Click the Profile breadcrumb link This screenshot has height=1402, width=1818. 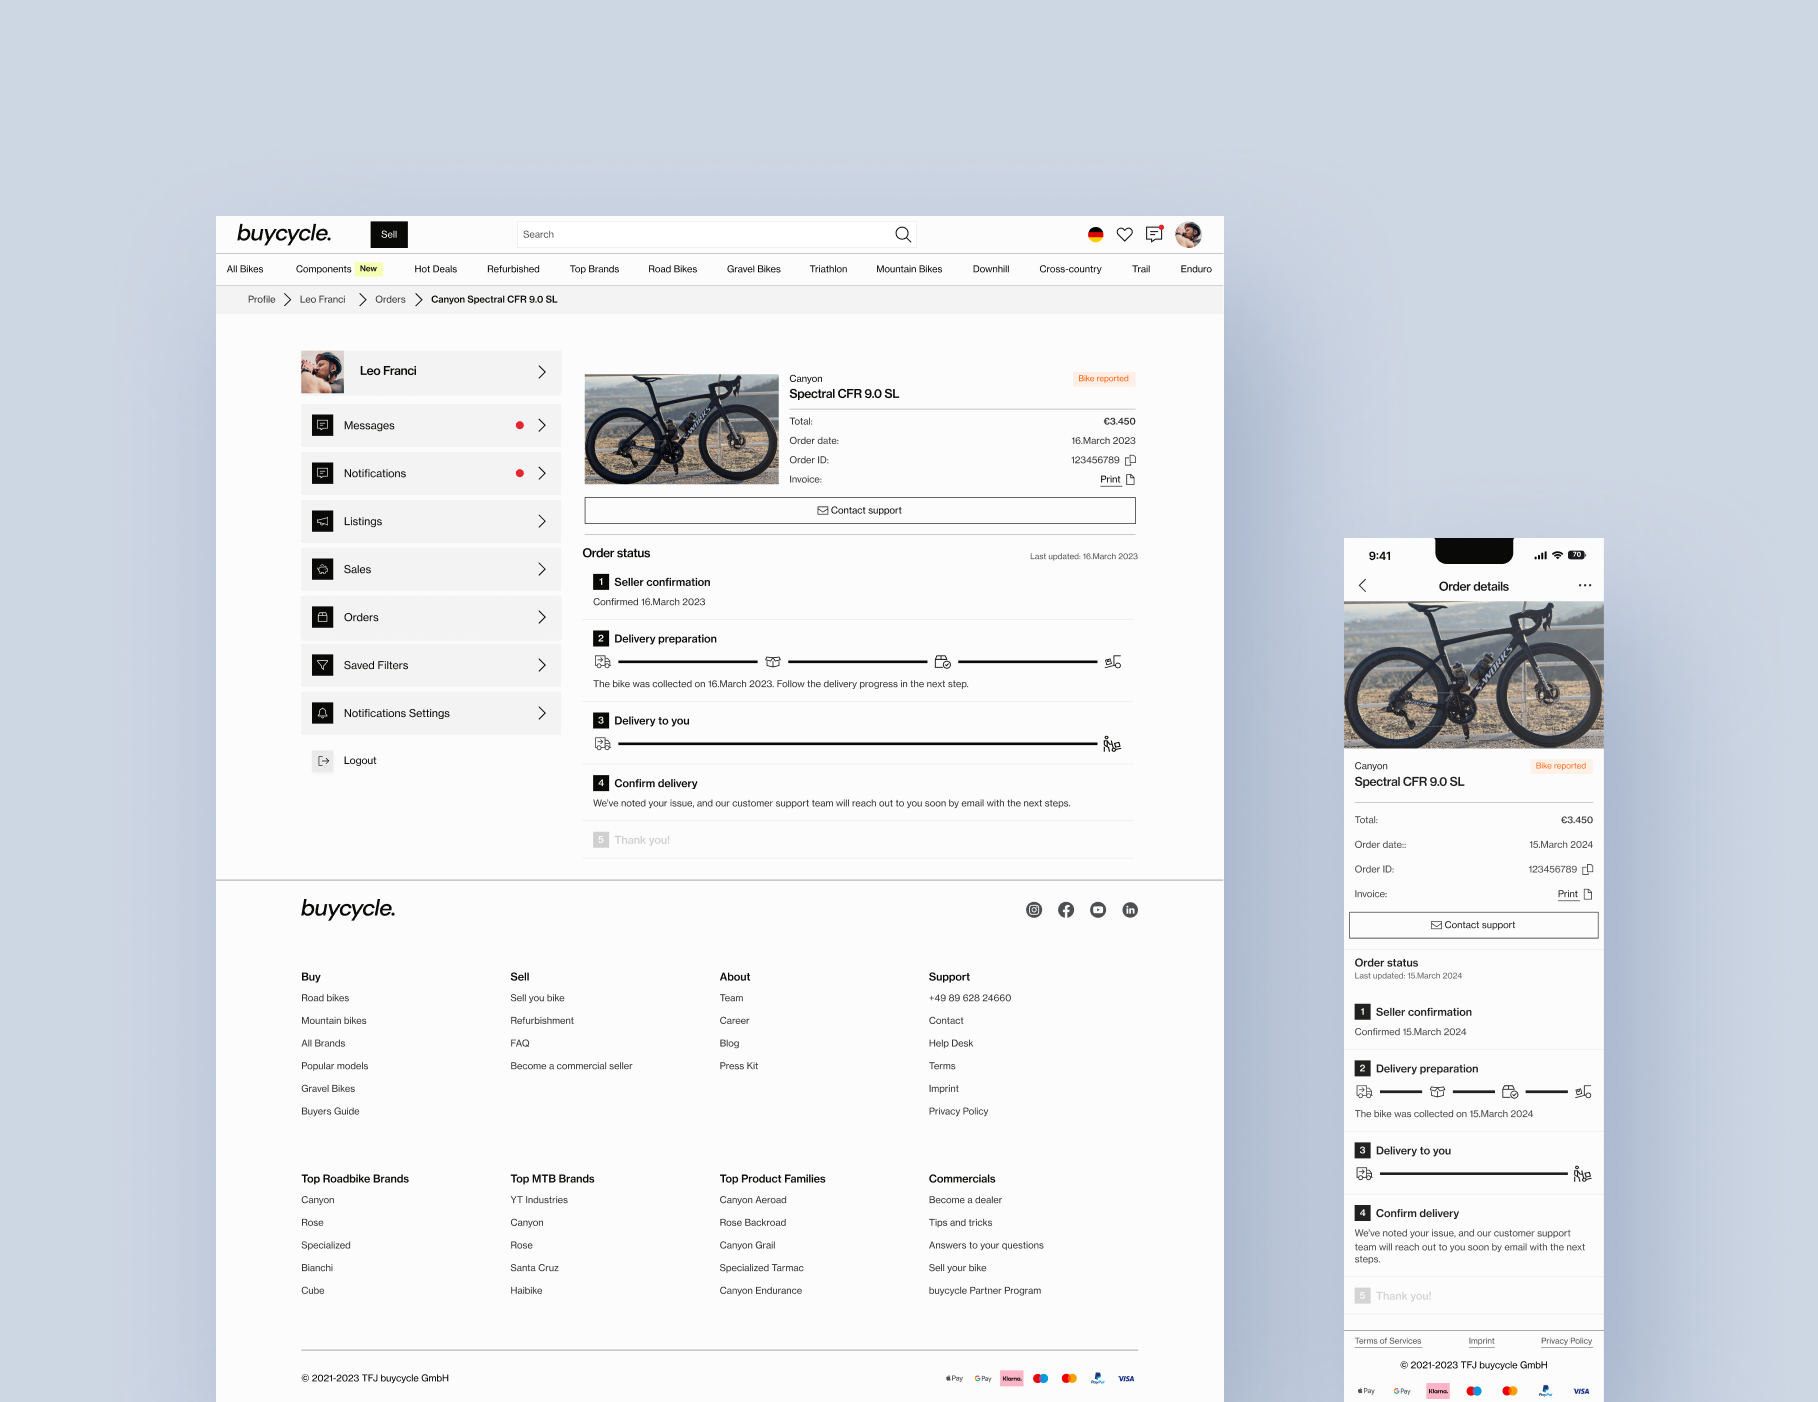(x=262, y=299)
